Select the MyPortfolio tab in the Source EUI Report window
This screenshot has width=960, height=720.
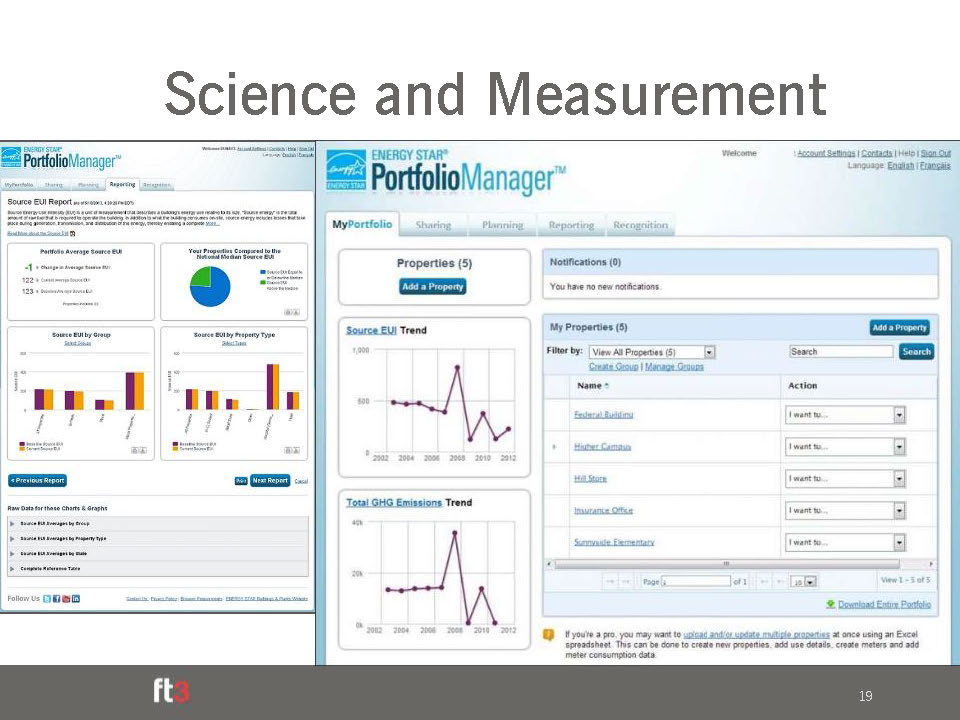tap(19, 185)
